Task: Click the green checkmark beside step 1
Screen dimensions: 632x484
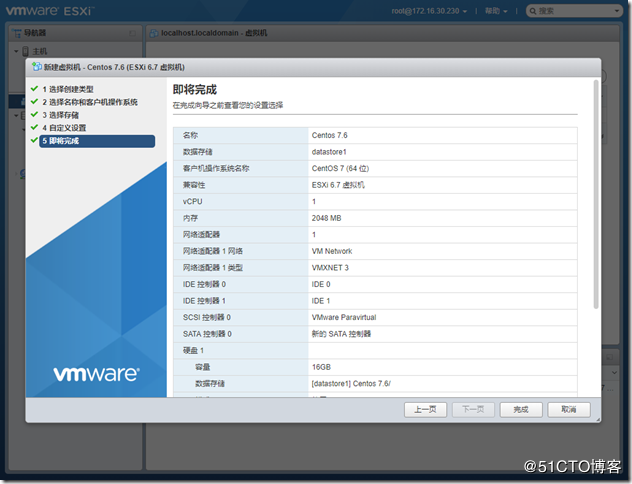Action: click(x=34, y=89)
